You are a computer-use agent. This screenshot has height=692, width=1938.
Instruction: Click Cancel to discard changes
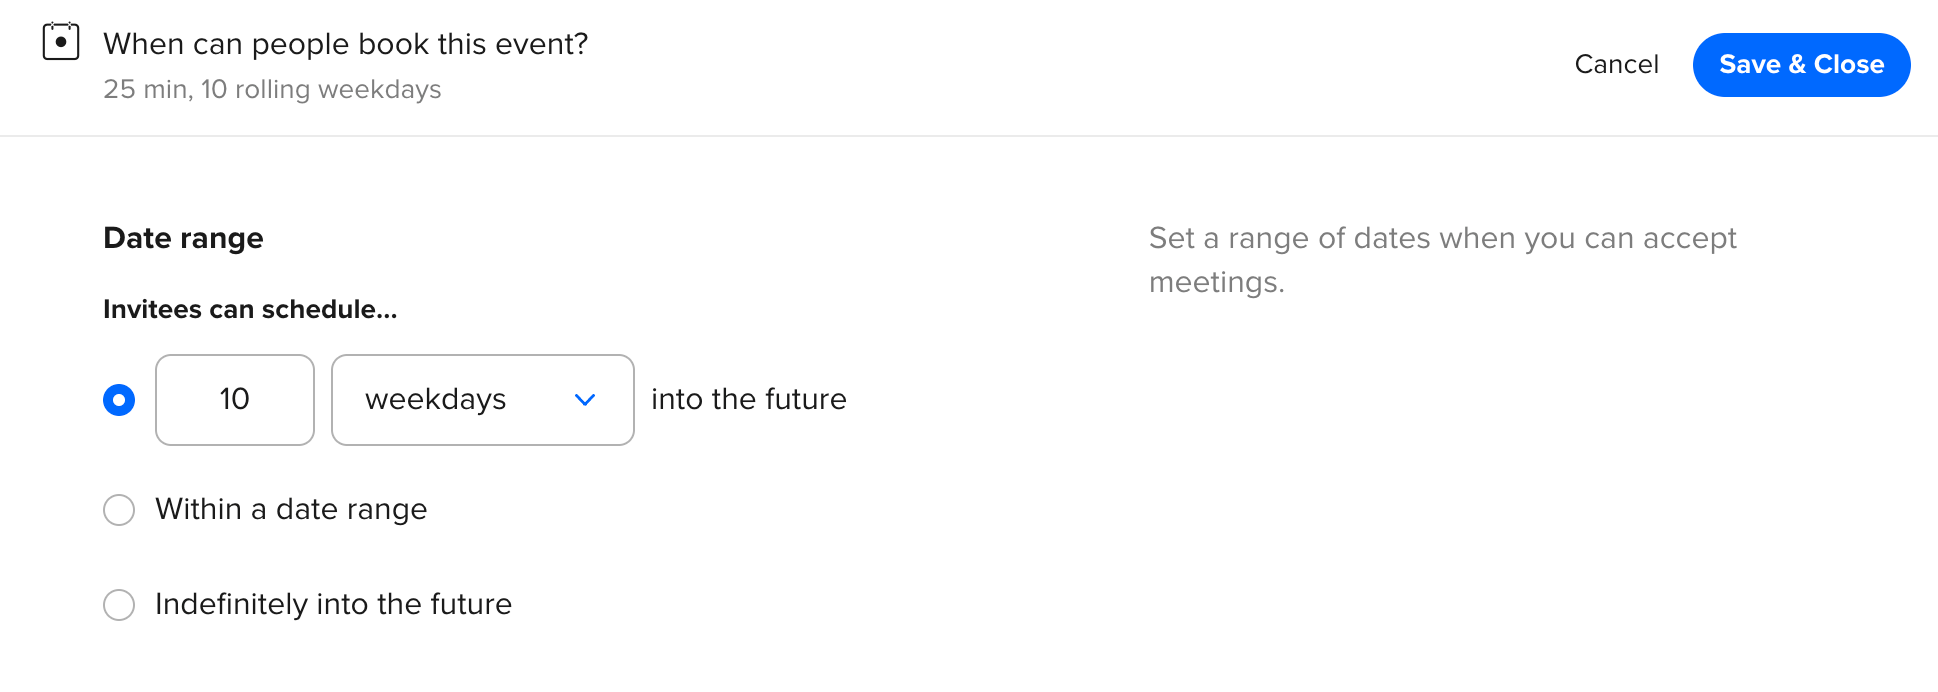click(x=1616, y=65)
